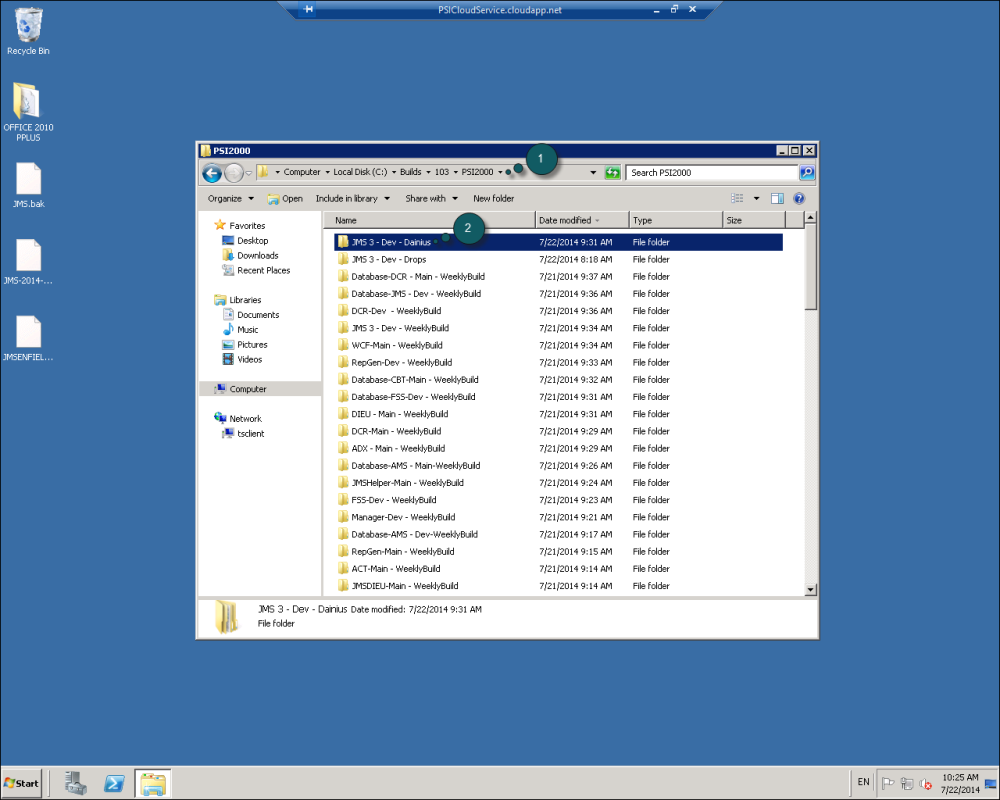Expand the Share with dropdown
1000x800 pixels.
point(431,198)
